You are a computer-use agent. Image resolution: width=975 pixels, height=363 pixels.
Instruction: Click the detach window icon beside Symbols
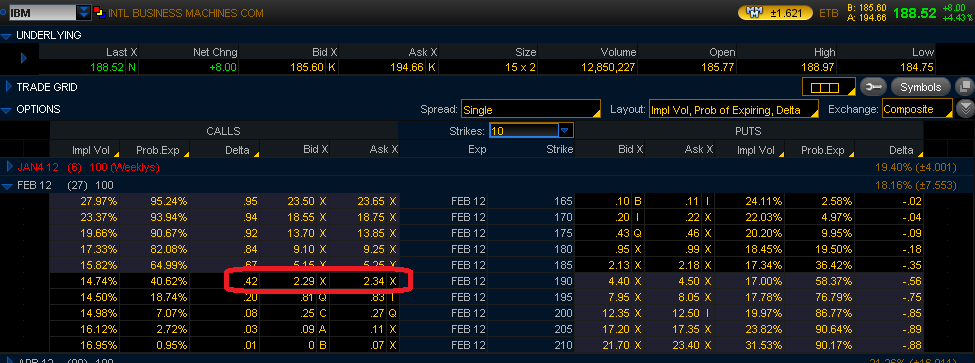[964, 87]
